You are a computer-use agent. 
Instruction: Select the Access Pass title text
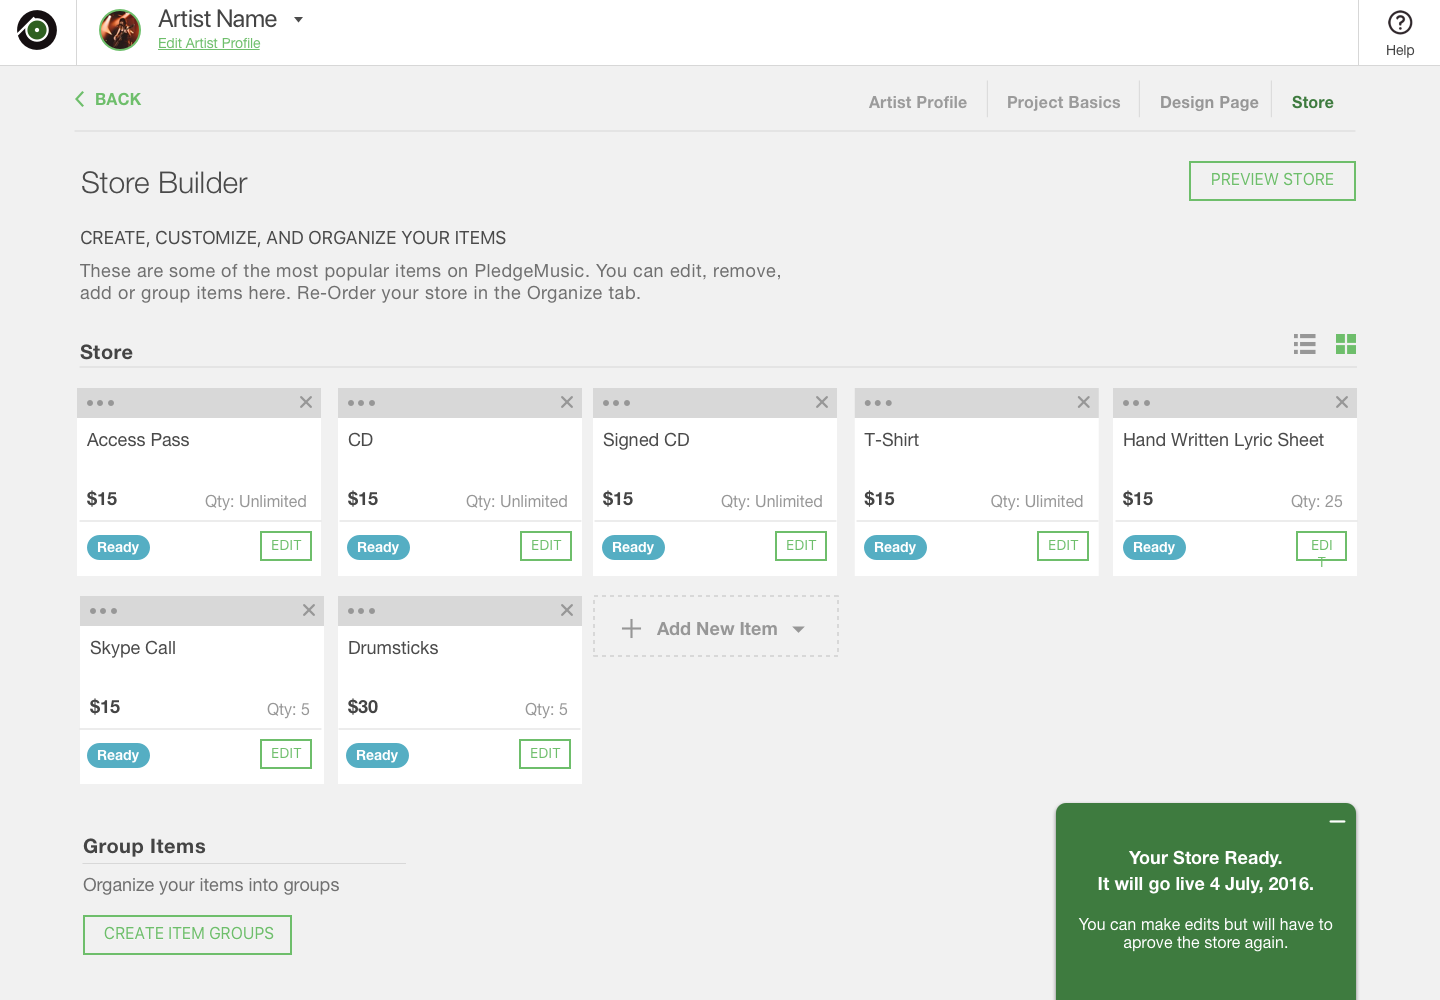point(138,440)
